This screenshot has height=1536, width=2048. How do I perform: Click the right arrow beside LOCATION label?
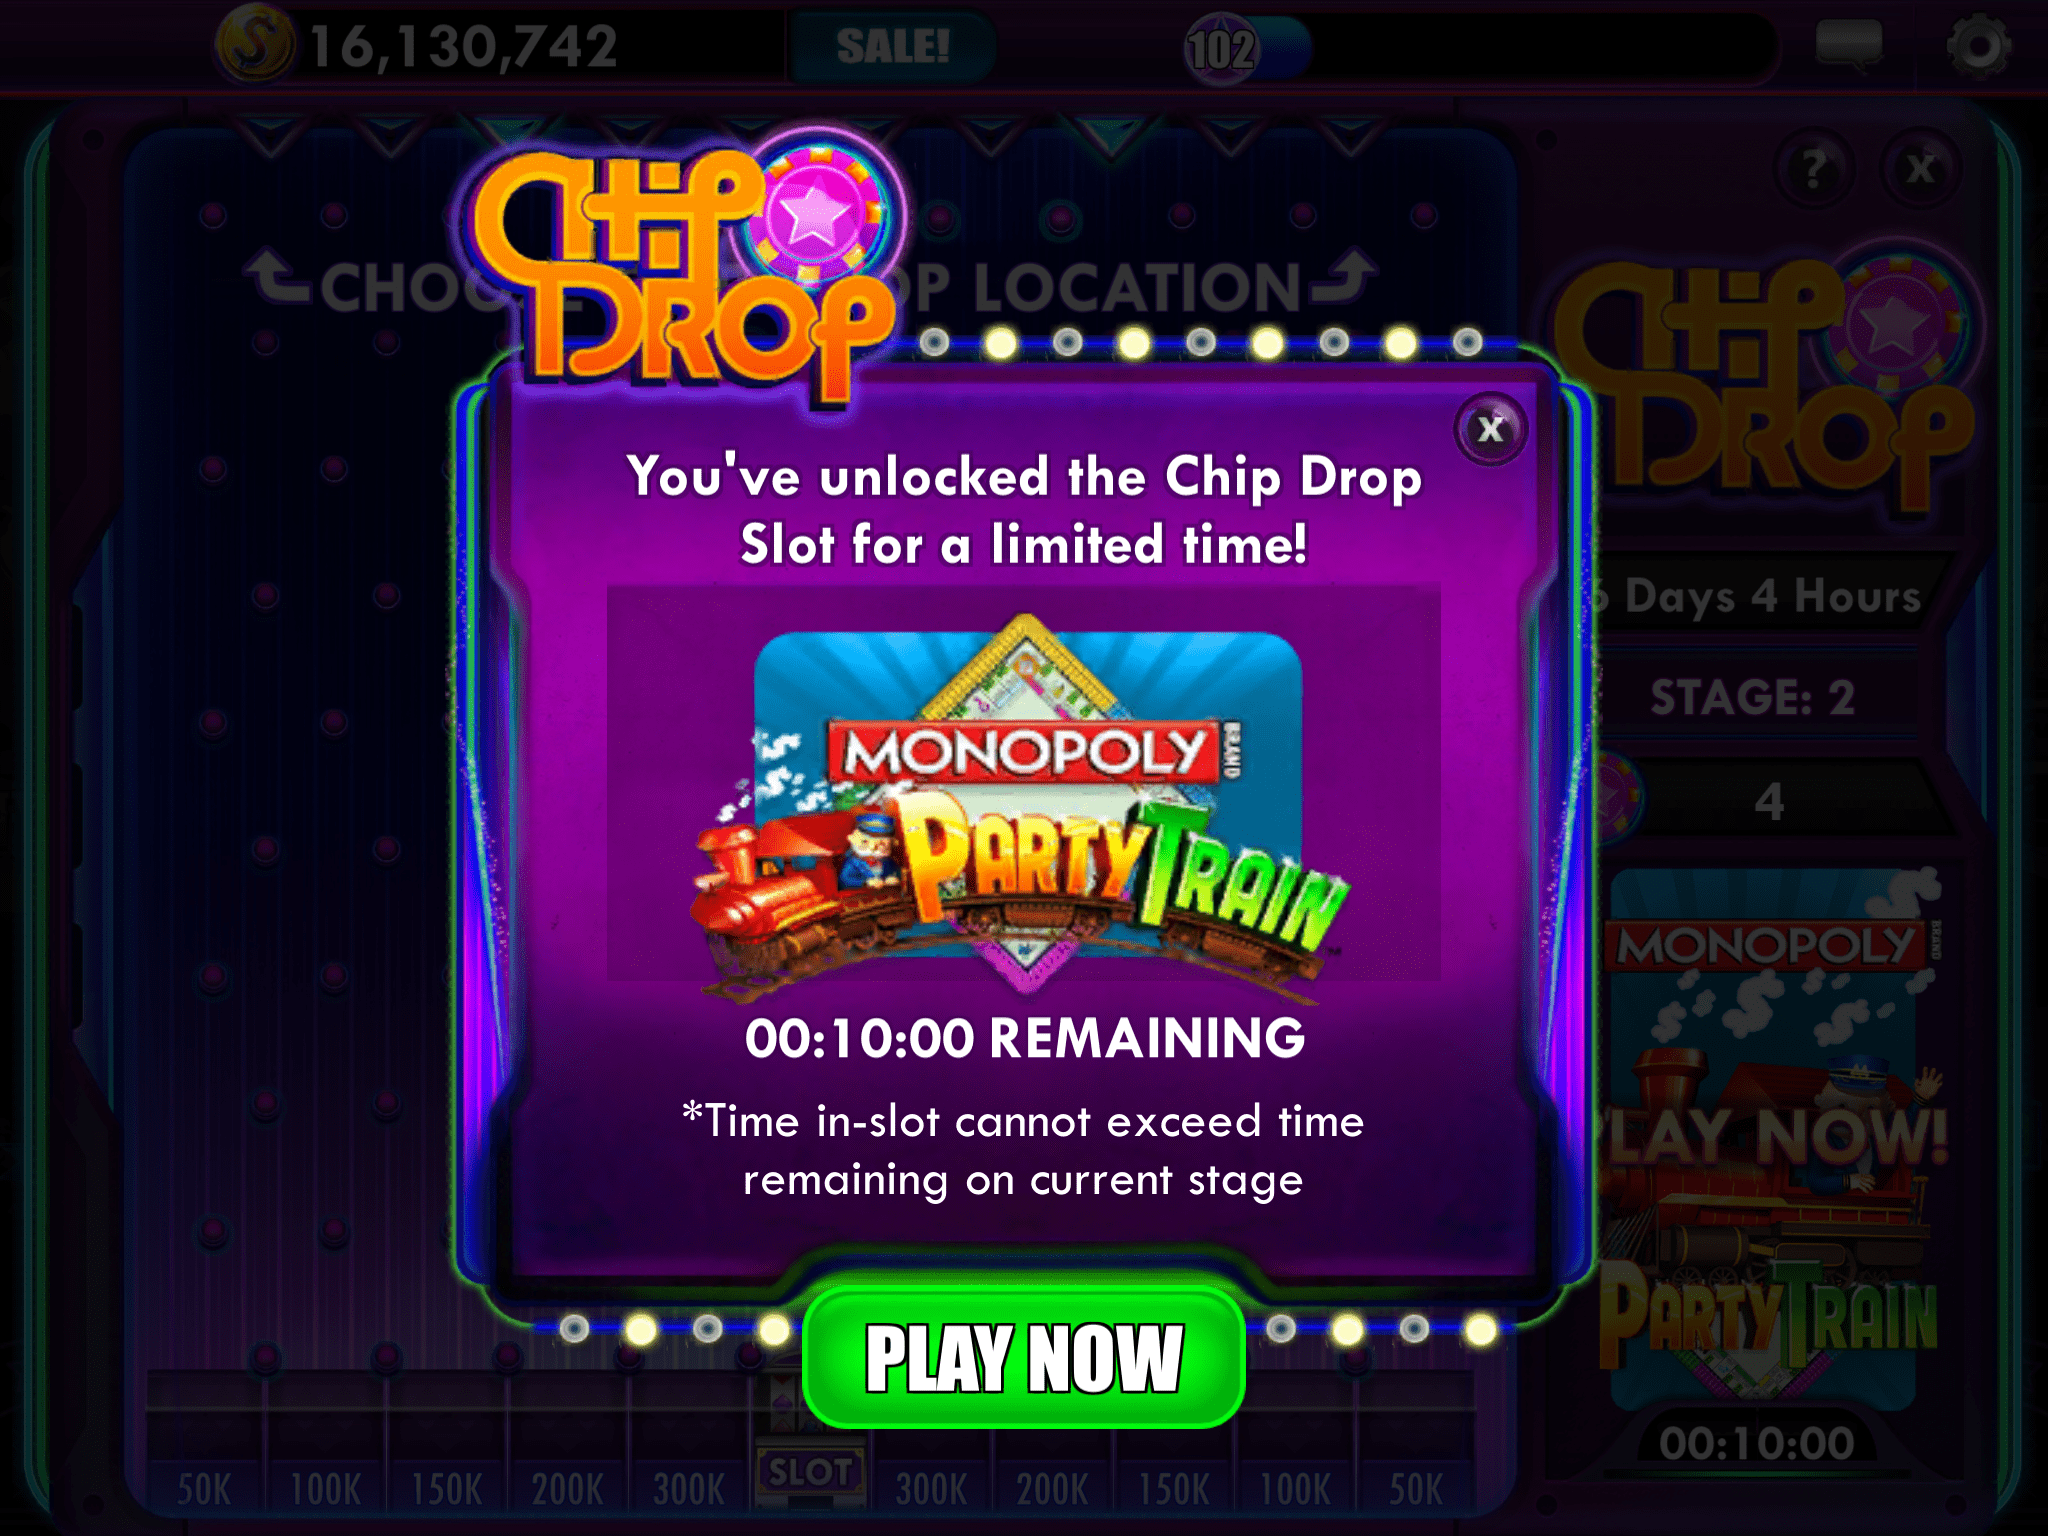(x=1344, y=276)
